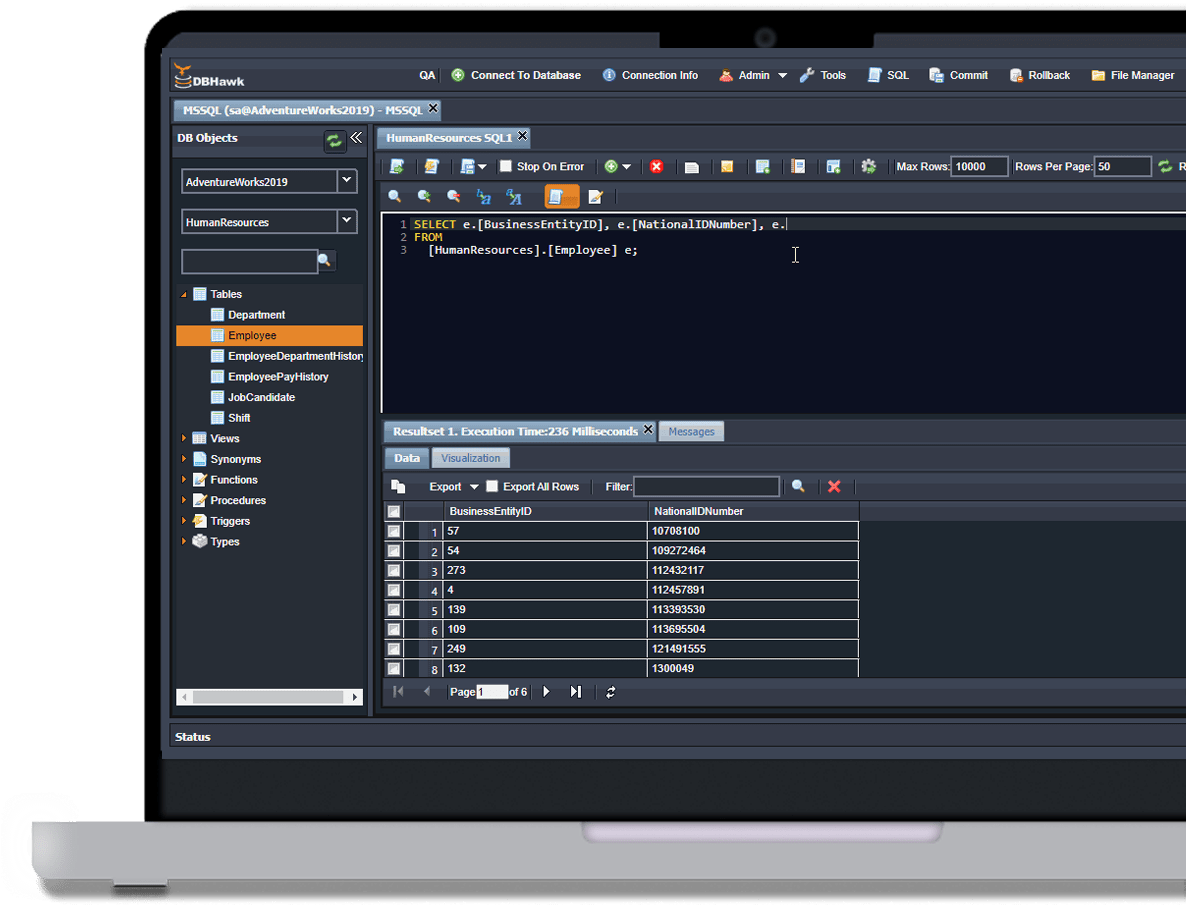Viewport: 1186px width, 905px height.
Task: Jump to last results page
Action: tap(576, 692)
